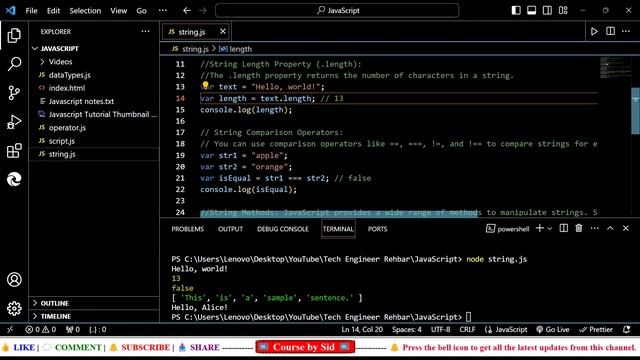Show errors and warnings in status bar
Image resolution: width=640 pixels, height=360 pixels.
(x=40, y=329)
